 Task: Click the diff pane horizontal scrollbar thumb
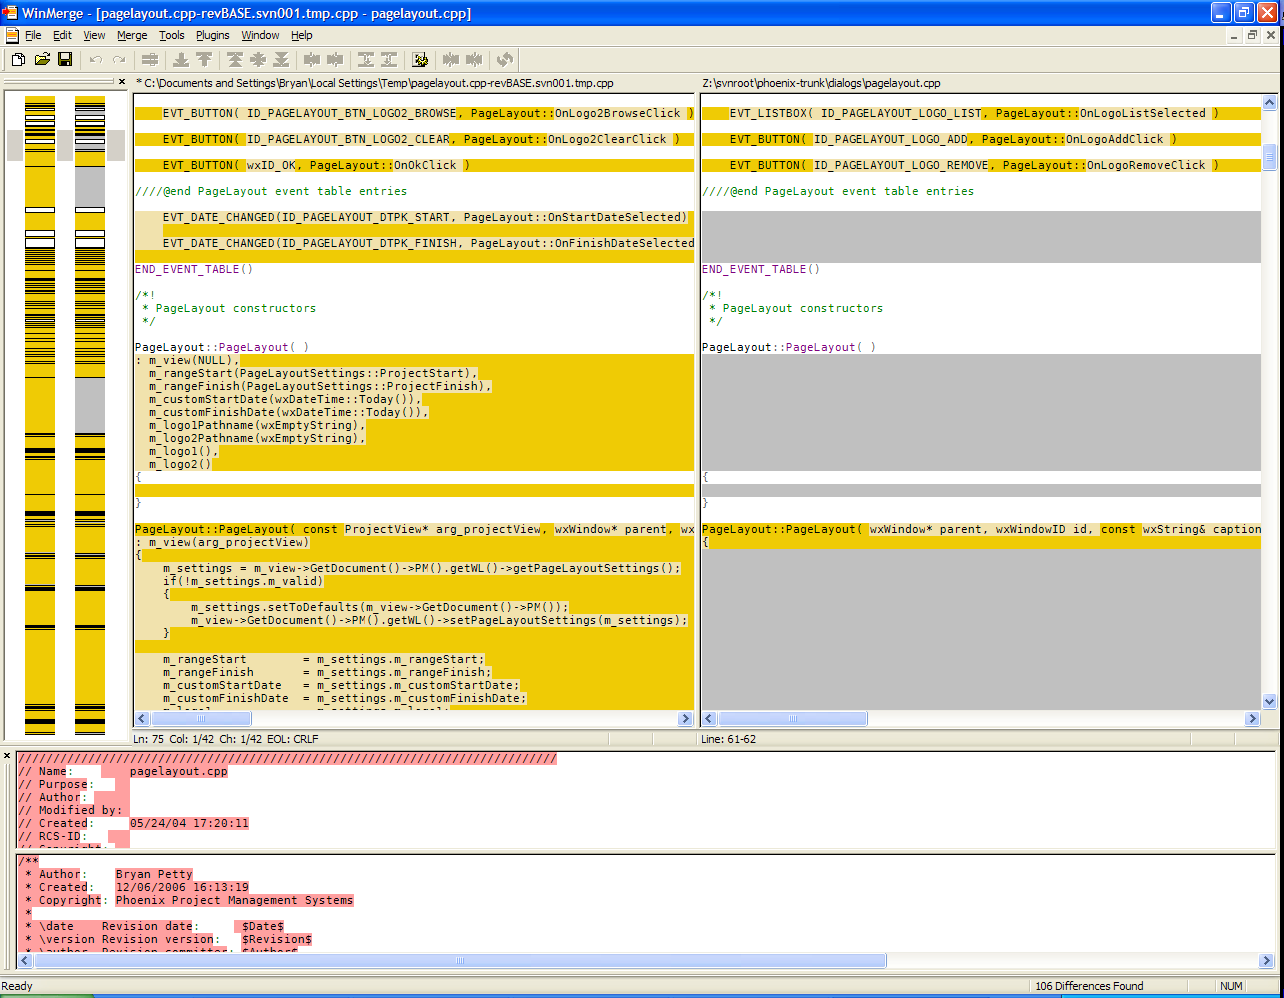pos(461,961)
